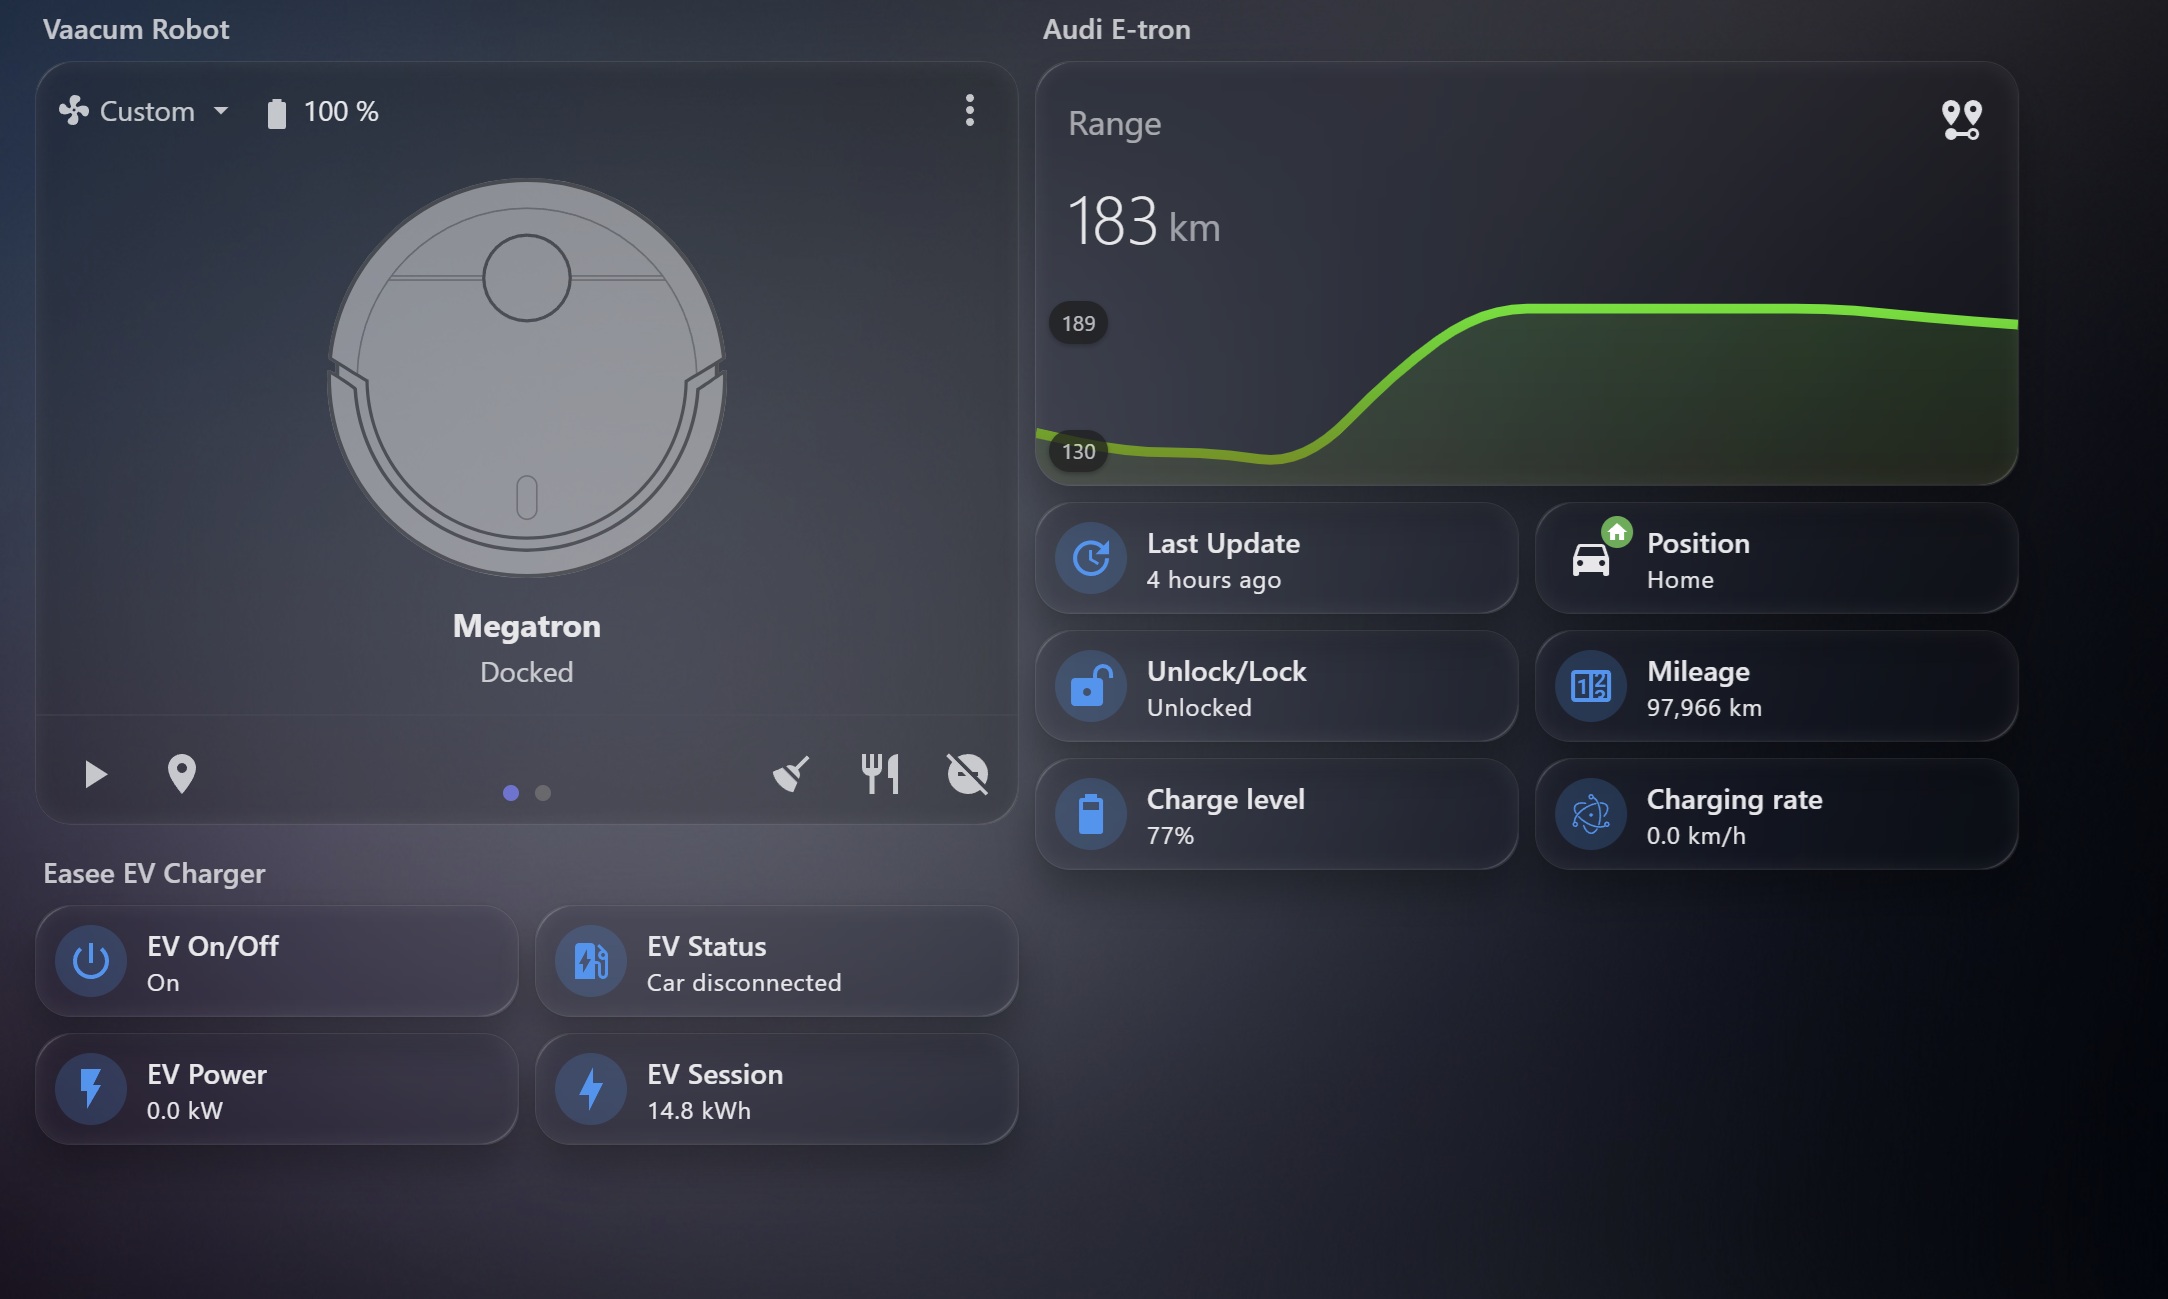Toggle EV On/Off to turn charger off
This screenshot has height=1299, width=2168.
[x=276, y=961]
